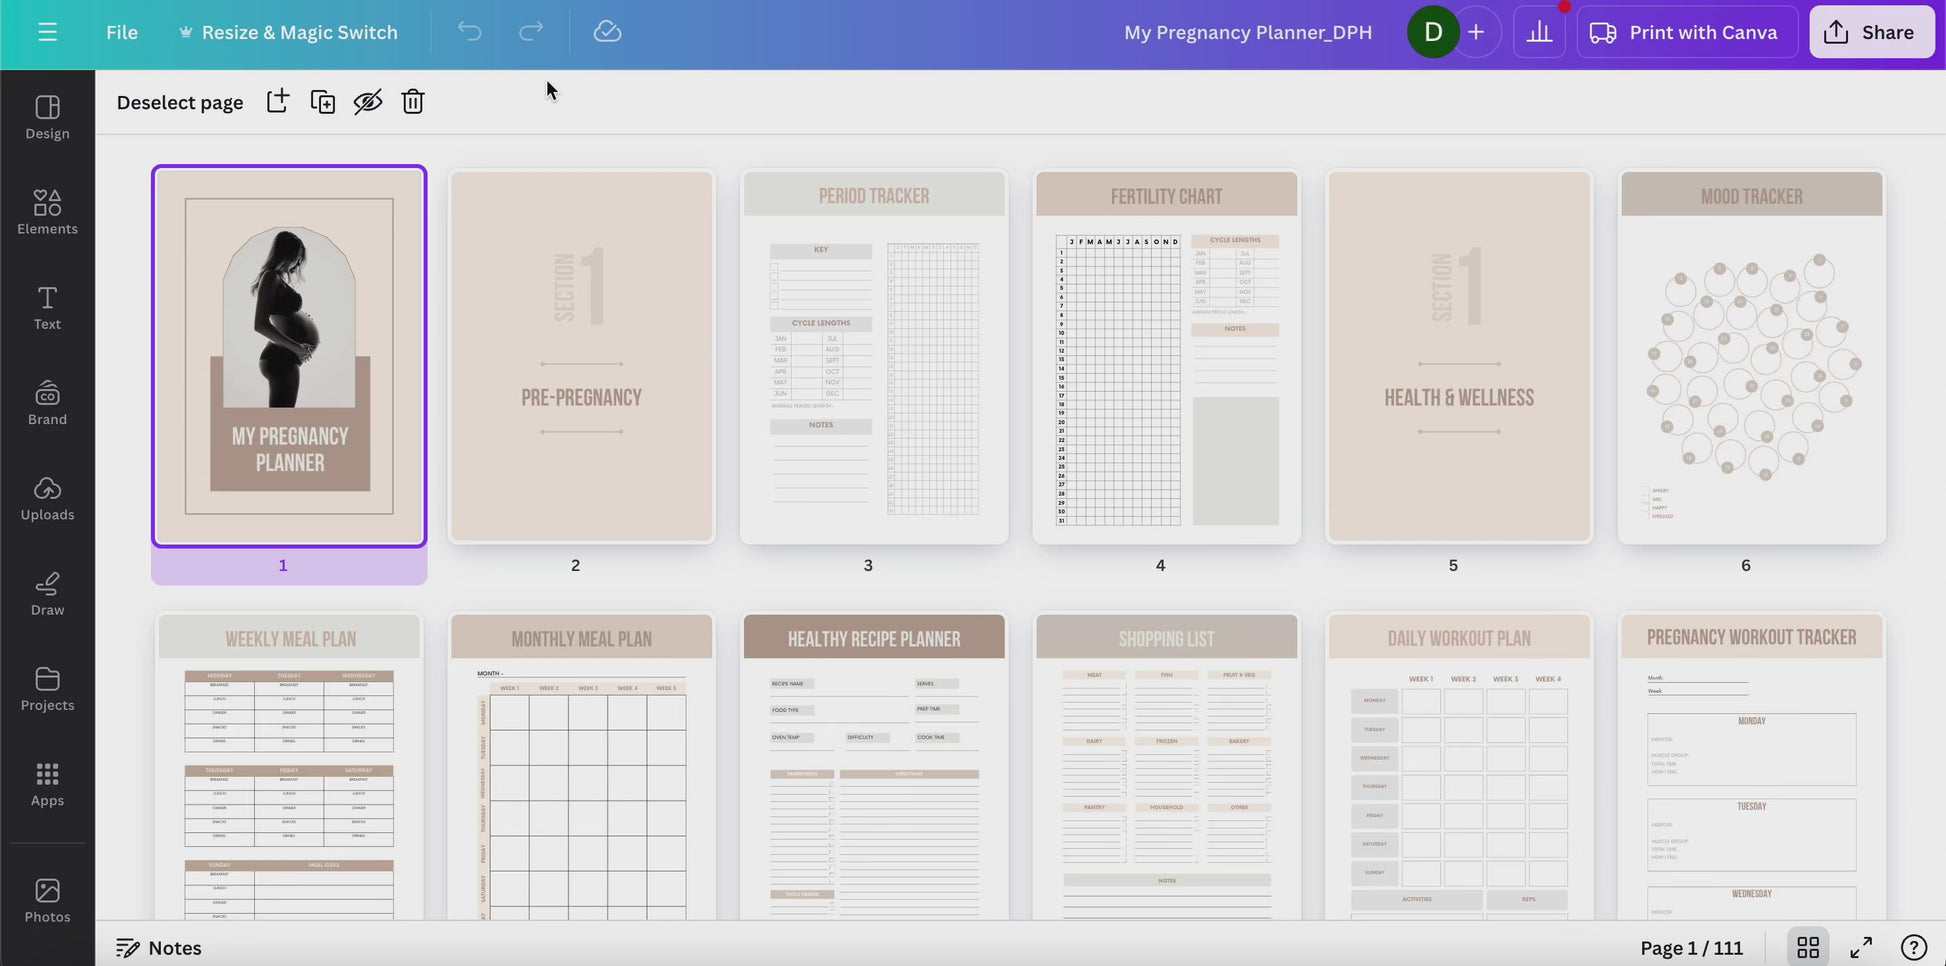Open the hamburger main menu
Image resolution: width=1946 pixels, height=966 pixels.
pos(47,32)
